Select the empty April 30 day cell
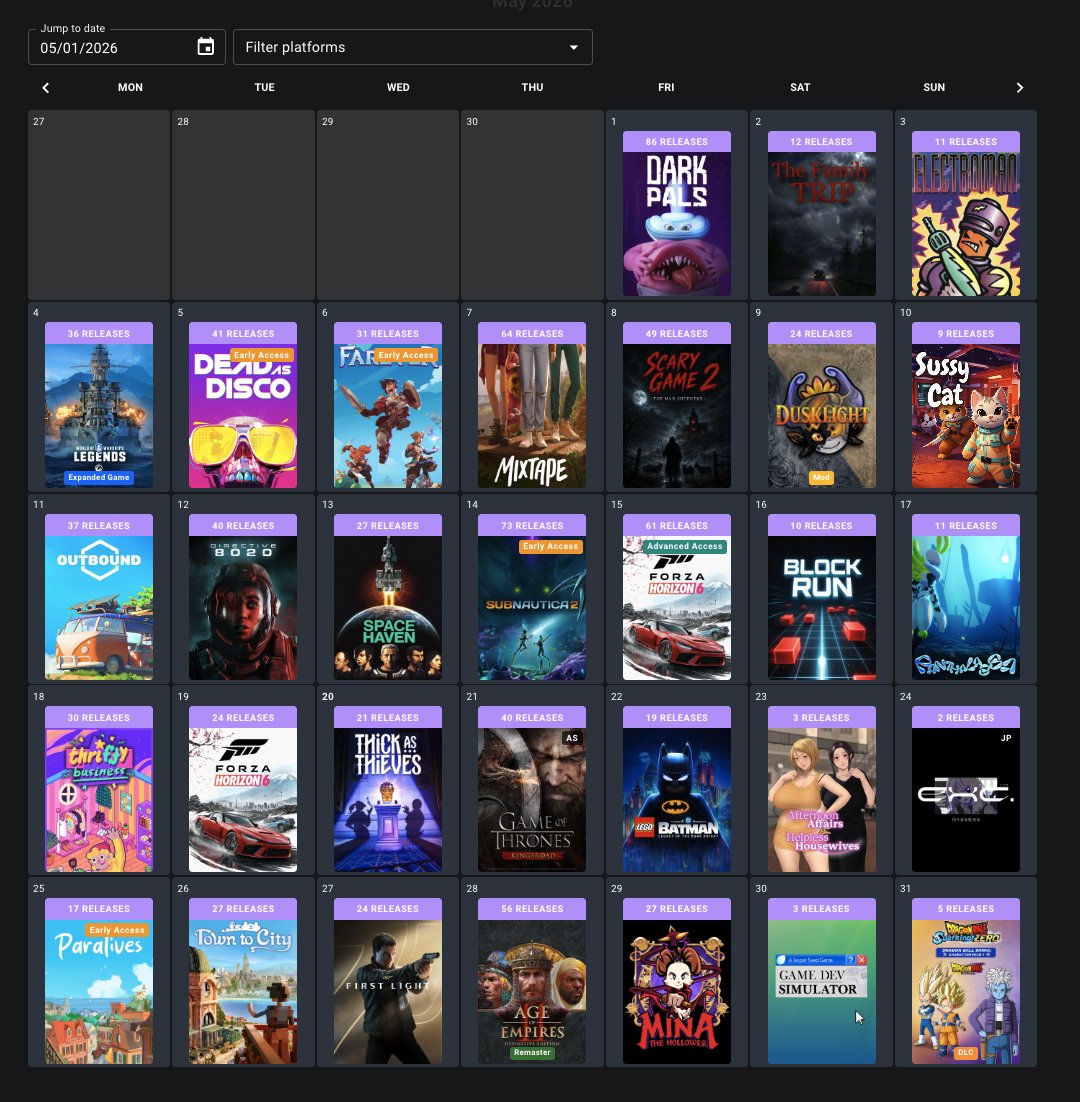Screen dimensions: 1080x1102 click(532, 205)
